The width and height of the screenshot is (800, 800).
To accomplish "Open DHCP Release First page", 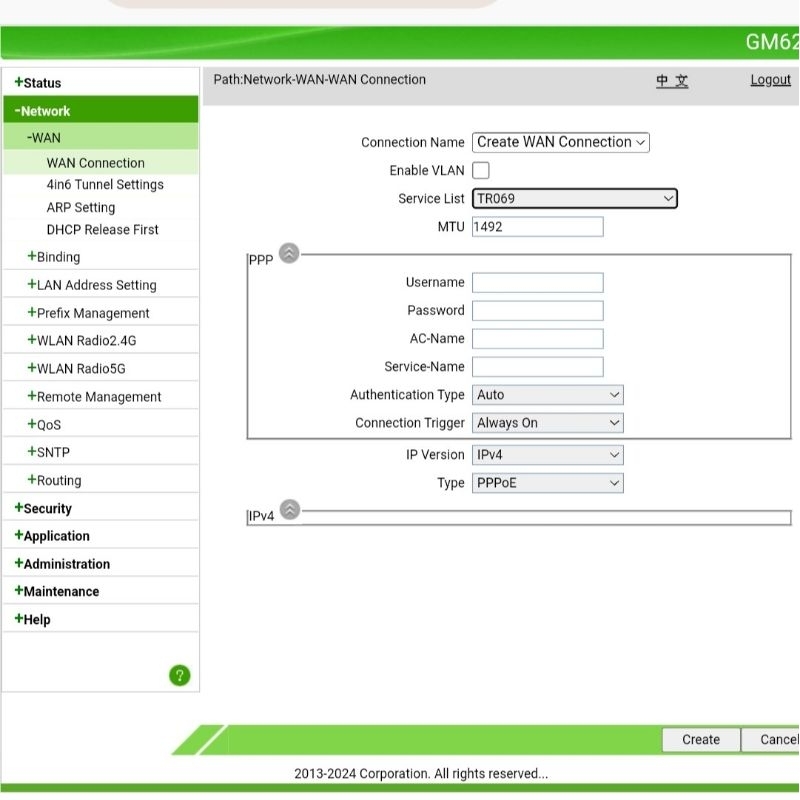I will pos(103,230).
